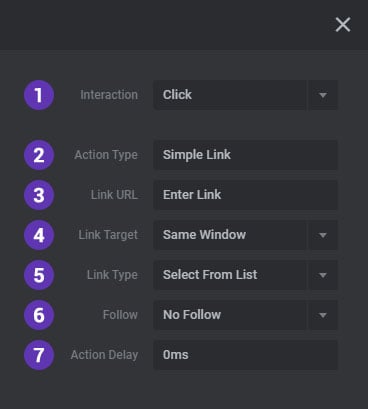Click the Select From List field
Image resolution: width=368 pixels, height=409 pixels.
(x=230, y=275)
